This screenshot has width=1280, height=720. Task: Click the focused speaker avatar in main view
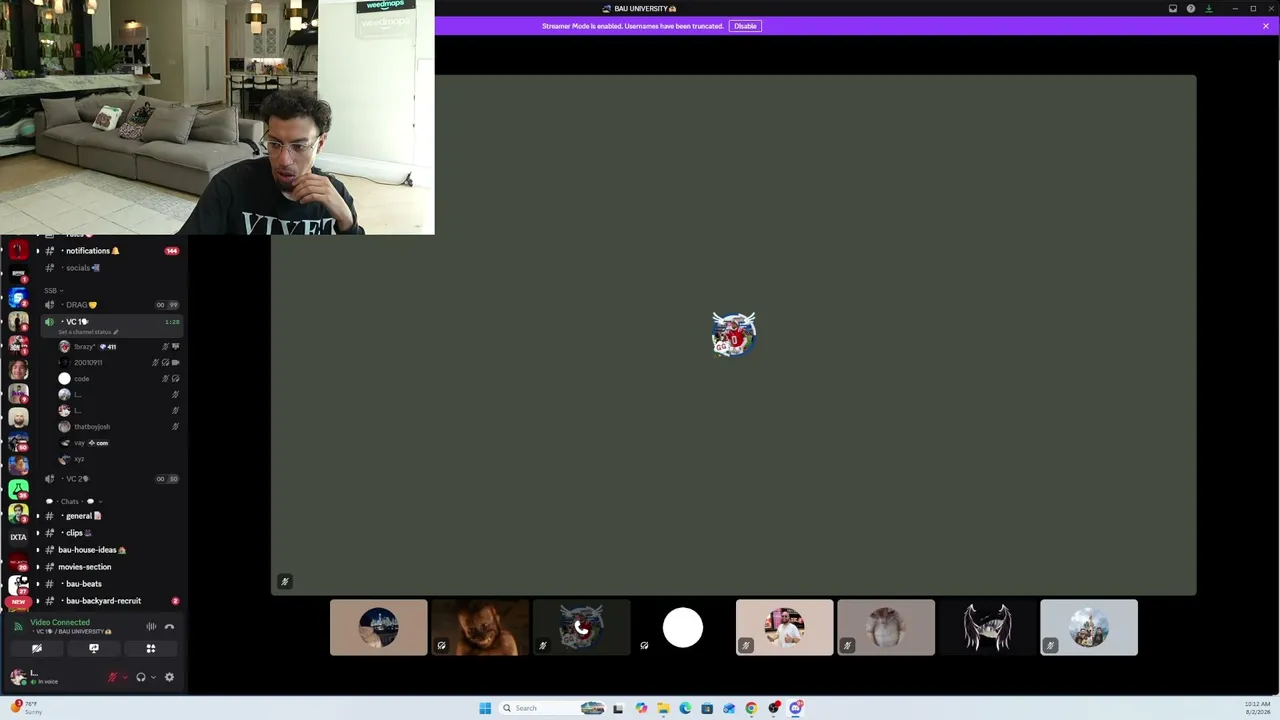pyautogui.click(x=734, y=334)
